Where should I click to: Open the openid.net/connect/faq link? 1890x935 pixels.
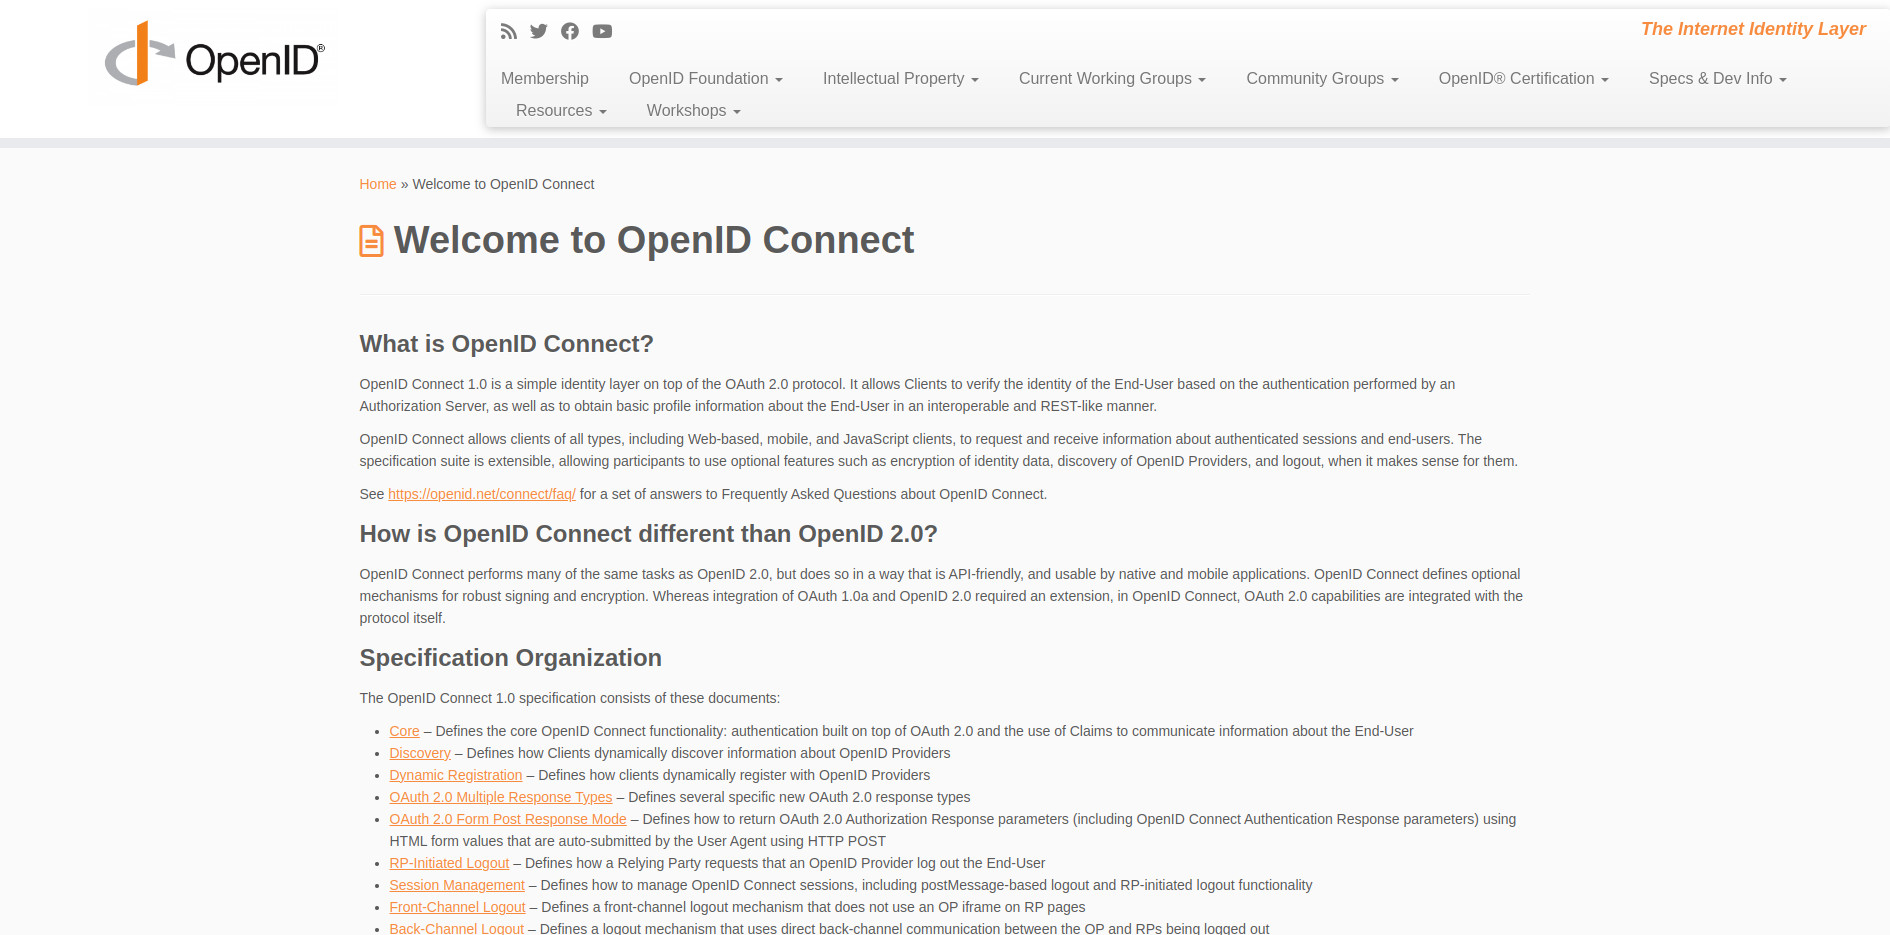(x=482, y=494)
